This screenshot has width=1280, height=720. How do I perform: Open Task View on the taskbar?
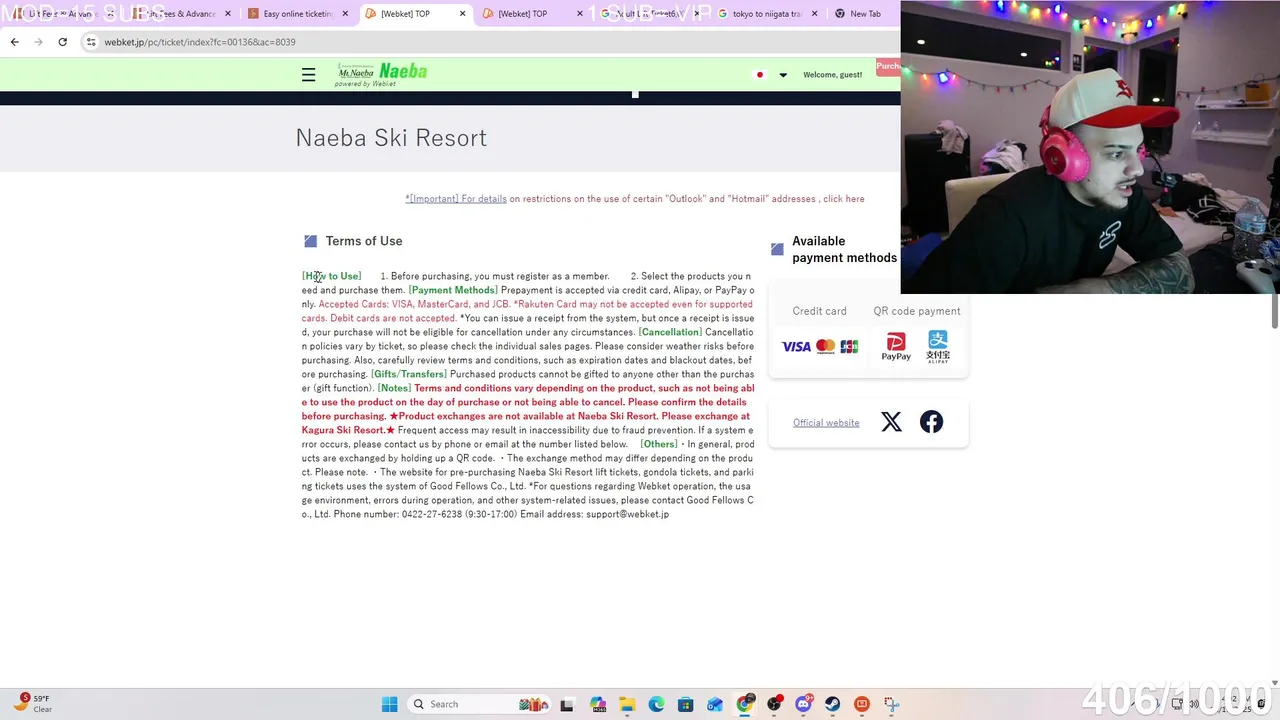point(567,704)
